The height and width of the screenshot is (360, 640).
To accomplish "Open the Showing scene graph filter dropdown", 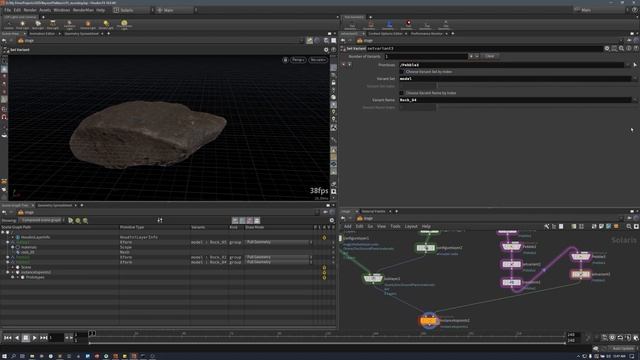I will [42, 220].
